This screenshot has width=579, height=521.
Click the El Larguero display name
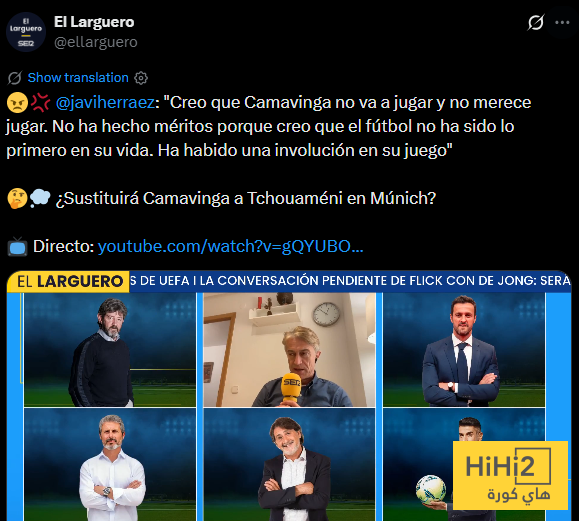[94, 22]
